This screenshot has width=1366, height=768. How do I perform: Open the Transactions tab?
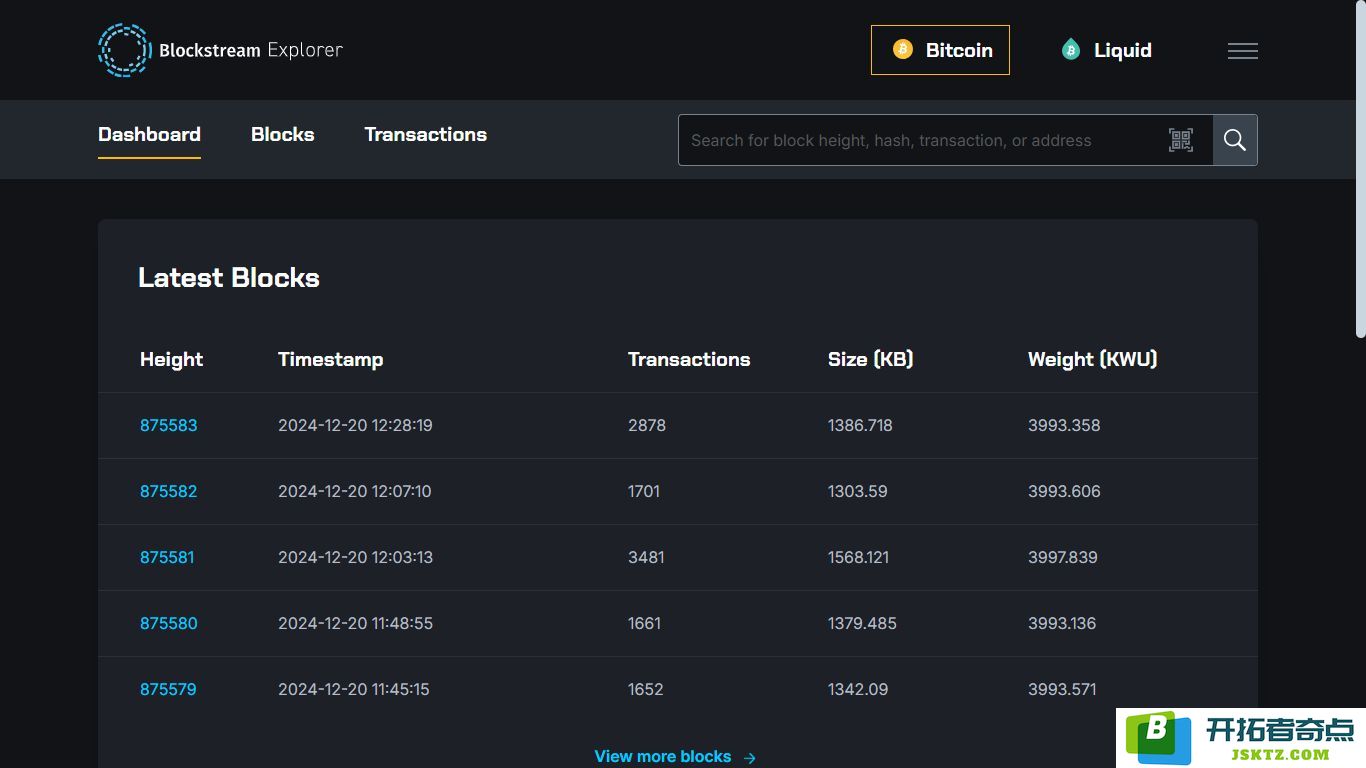[426, 134]
